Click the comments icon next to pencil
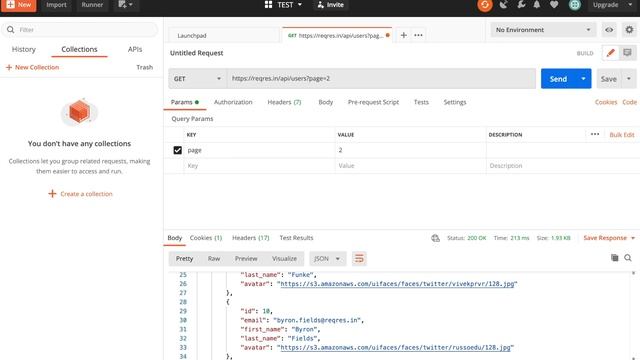640x360 pixels. point(627,53)
